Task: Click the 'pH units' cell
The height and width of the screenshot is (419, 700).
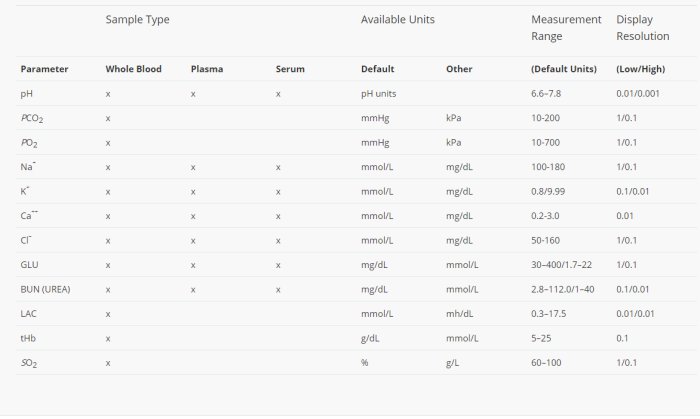Action: pos(379,93)
